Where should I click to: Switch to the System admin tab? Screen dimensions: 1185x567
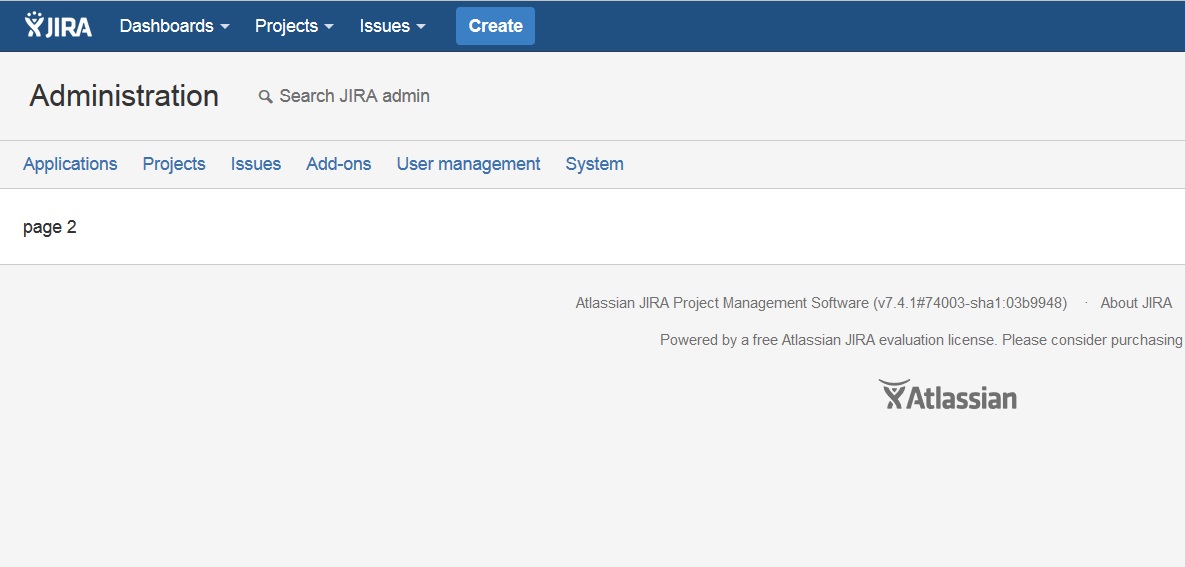(595, 164)
